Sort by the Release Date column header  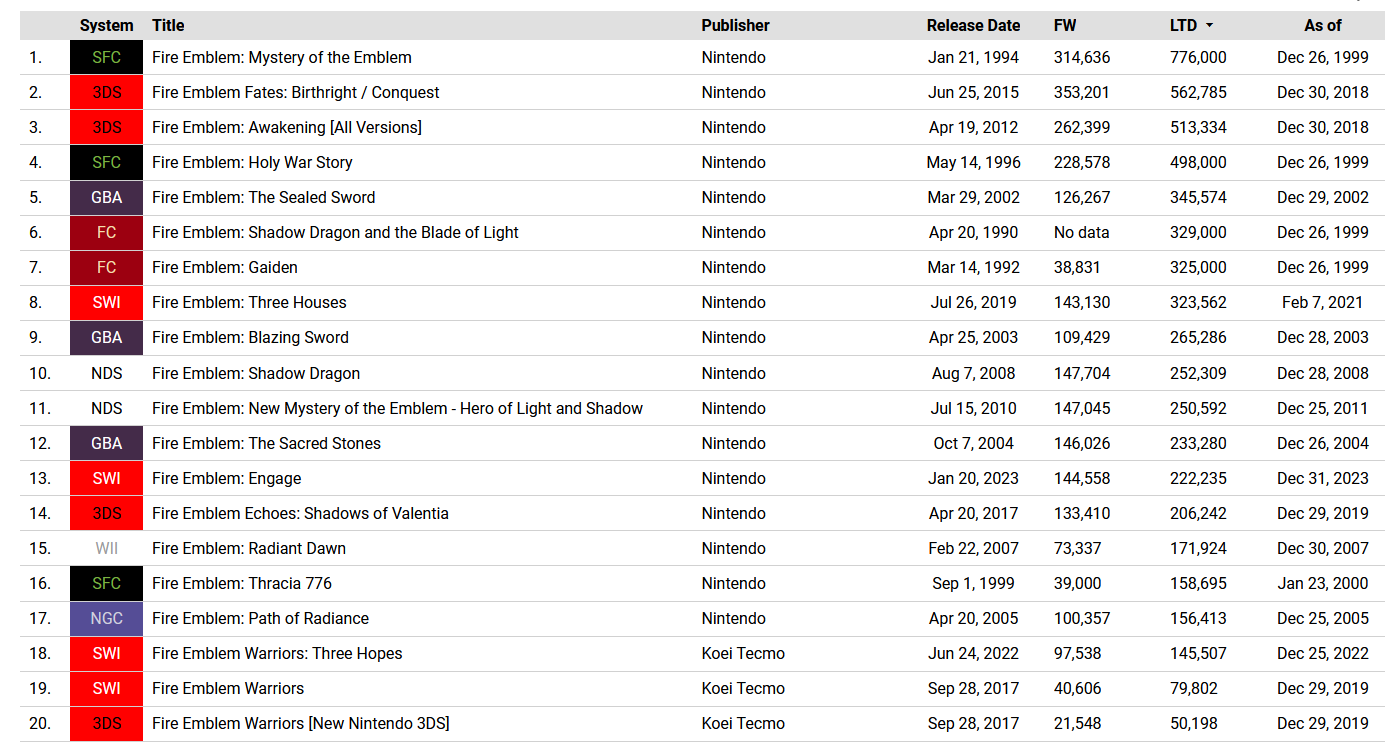(973, 26)
